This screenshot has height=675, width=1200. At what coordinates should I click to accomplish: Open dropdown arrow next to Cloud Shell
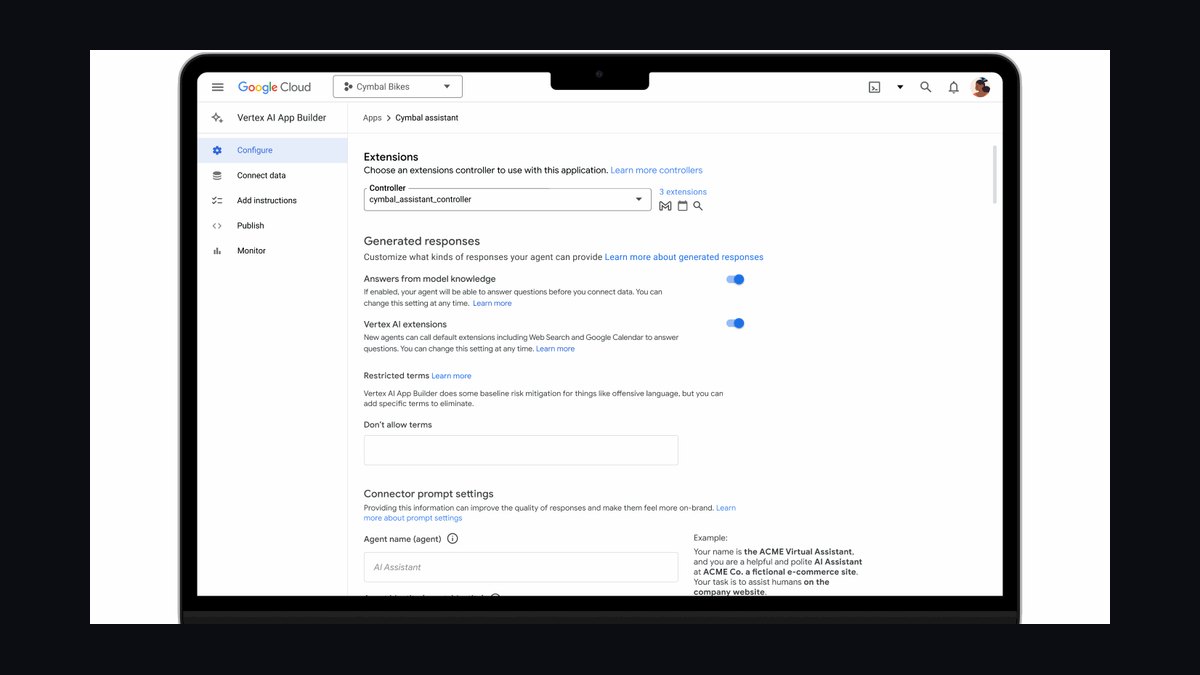coord(900,87)
